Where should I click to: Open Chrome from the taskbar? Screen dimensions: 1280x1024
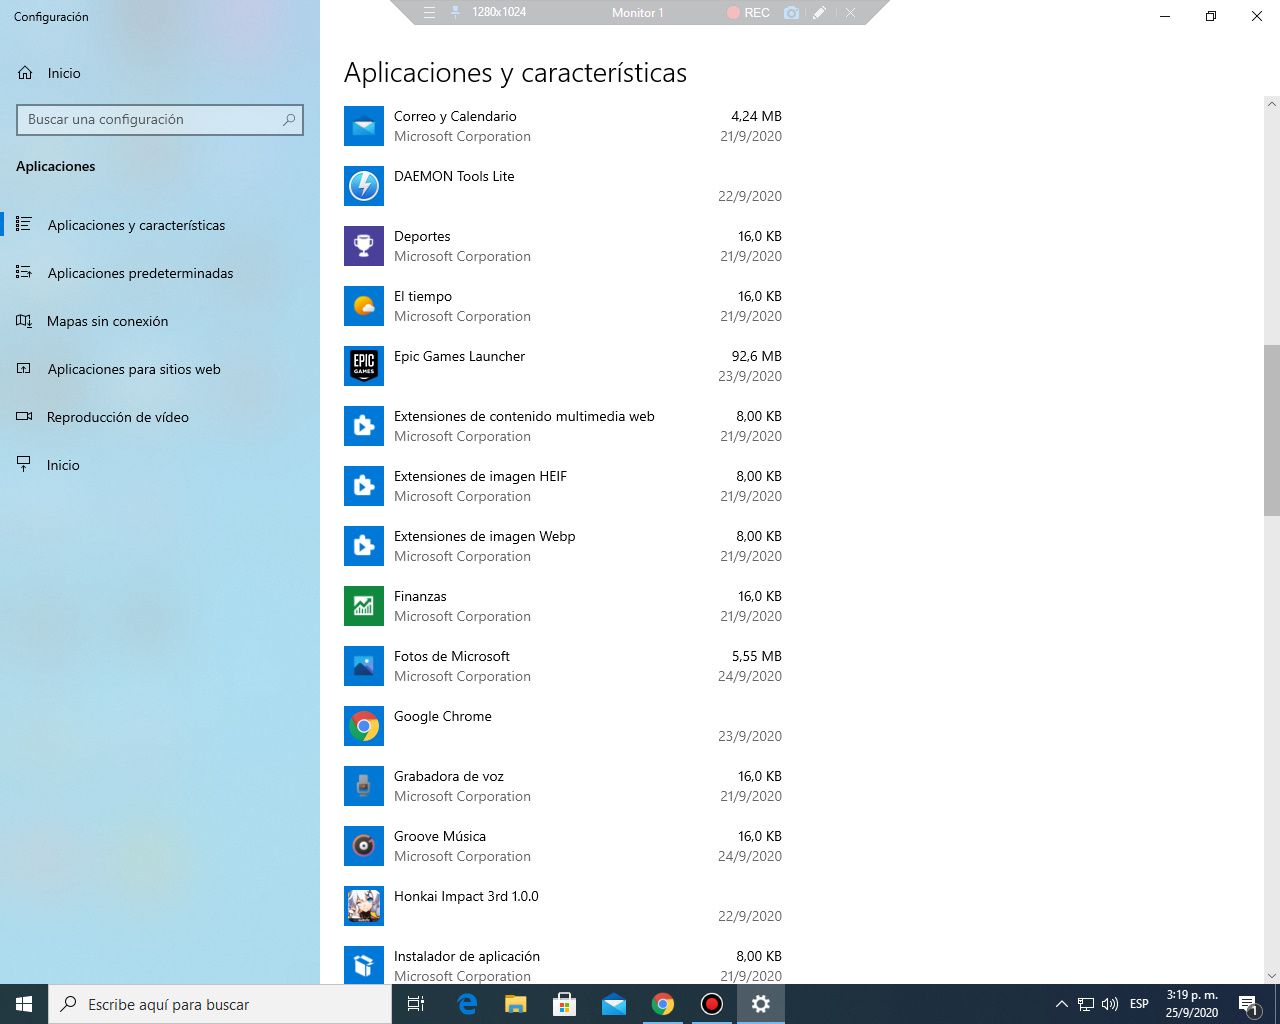[x=663, y=1004]
